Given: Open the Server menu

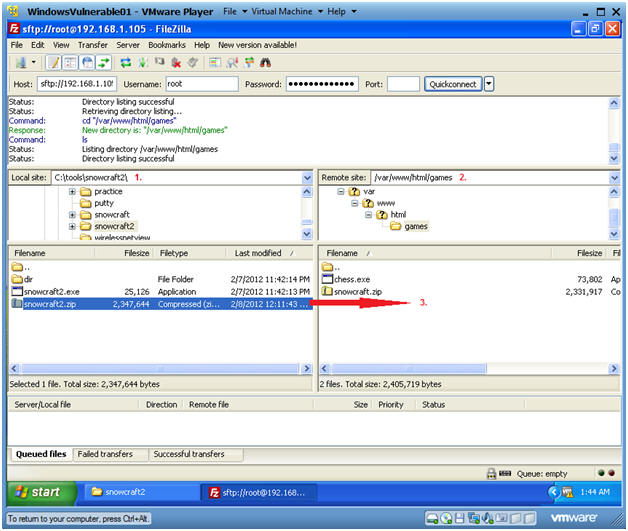Looking at the screenshot, I should [128, 45].
